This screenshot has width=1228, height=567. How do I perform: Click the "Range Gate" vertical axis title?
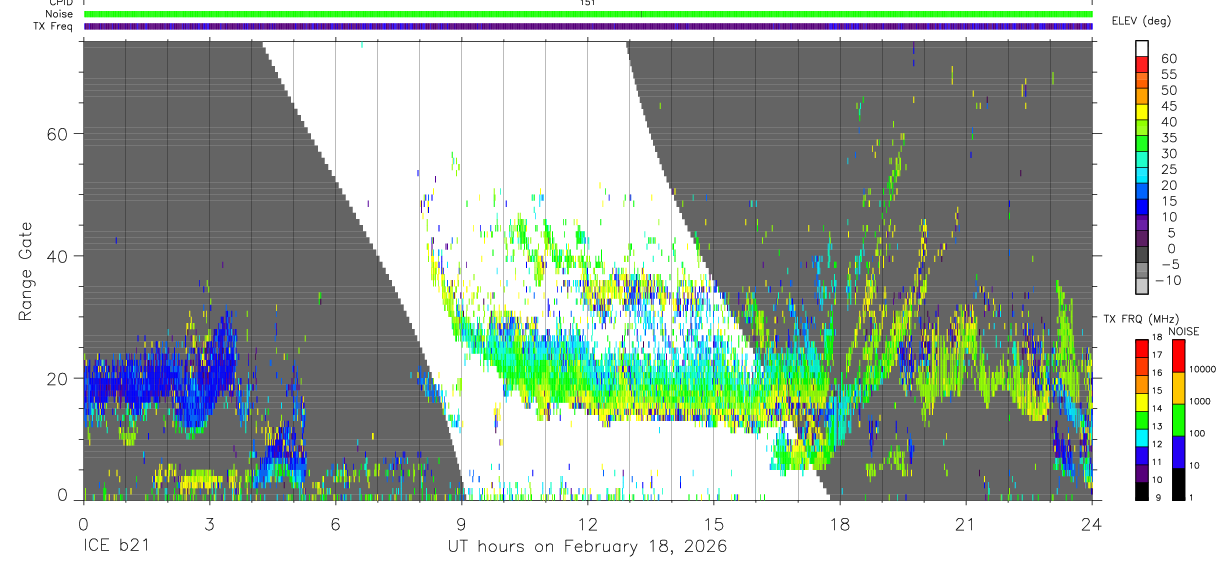coord(25,271)
